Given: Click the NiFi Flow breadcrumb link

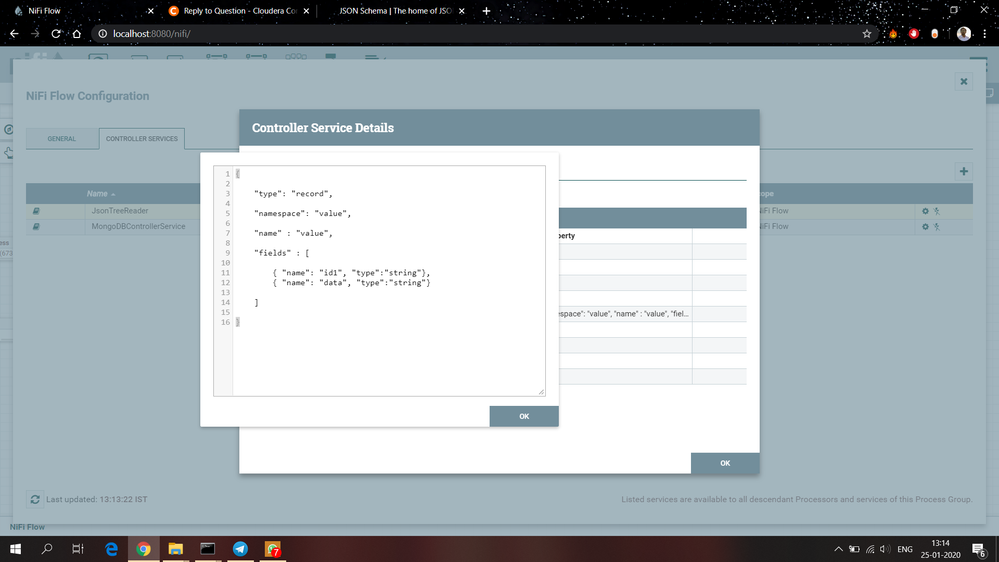Looking at the screenshot, I should tap(27, 527).
